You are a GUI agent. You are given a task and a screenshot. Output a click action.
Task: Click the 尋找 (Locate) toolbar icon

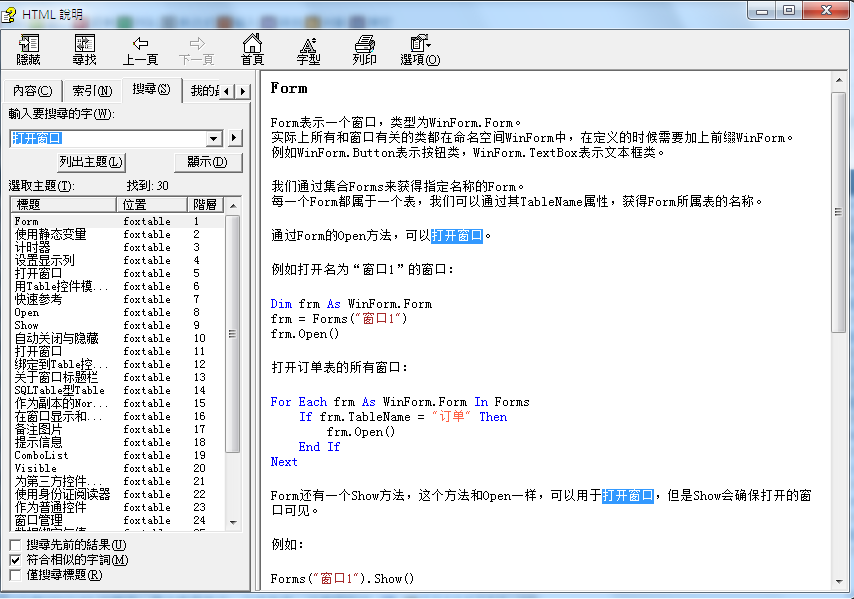click(84, 44)
